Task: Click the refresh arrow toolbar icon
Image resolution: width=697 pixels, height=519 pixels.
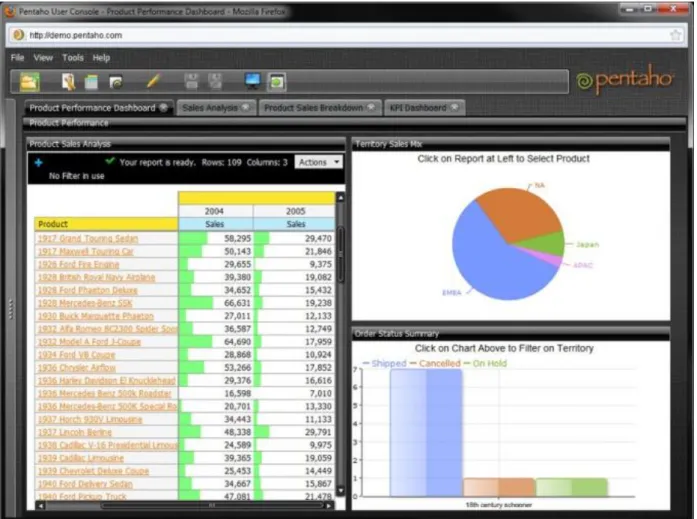Action: tap(116, 83)
